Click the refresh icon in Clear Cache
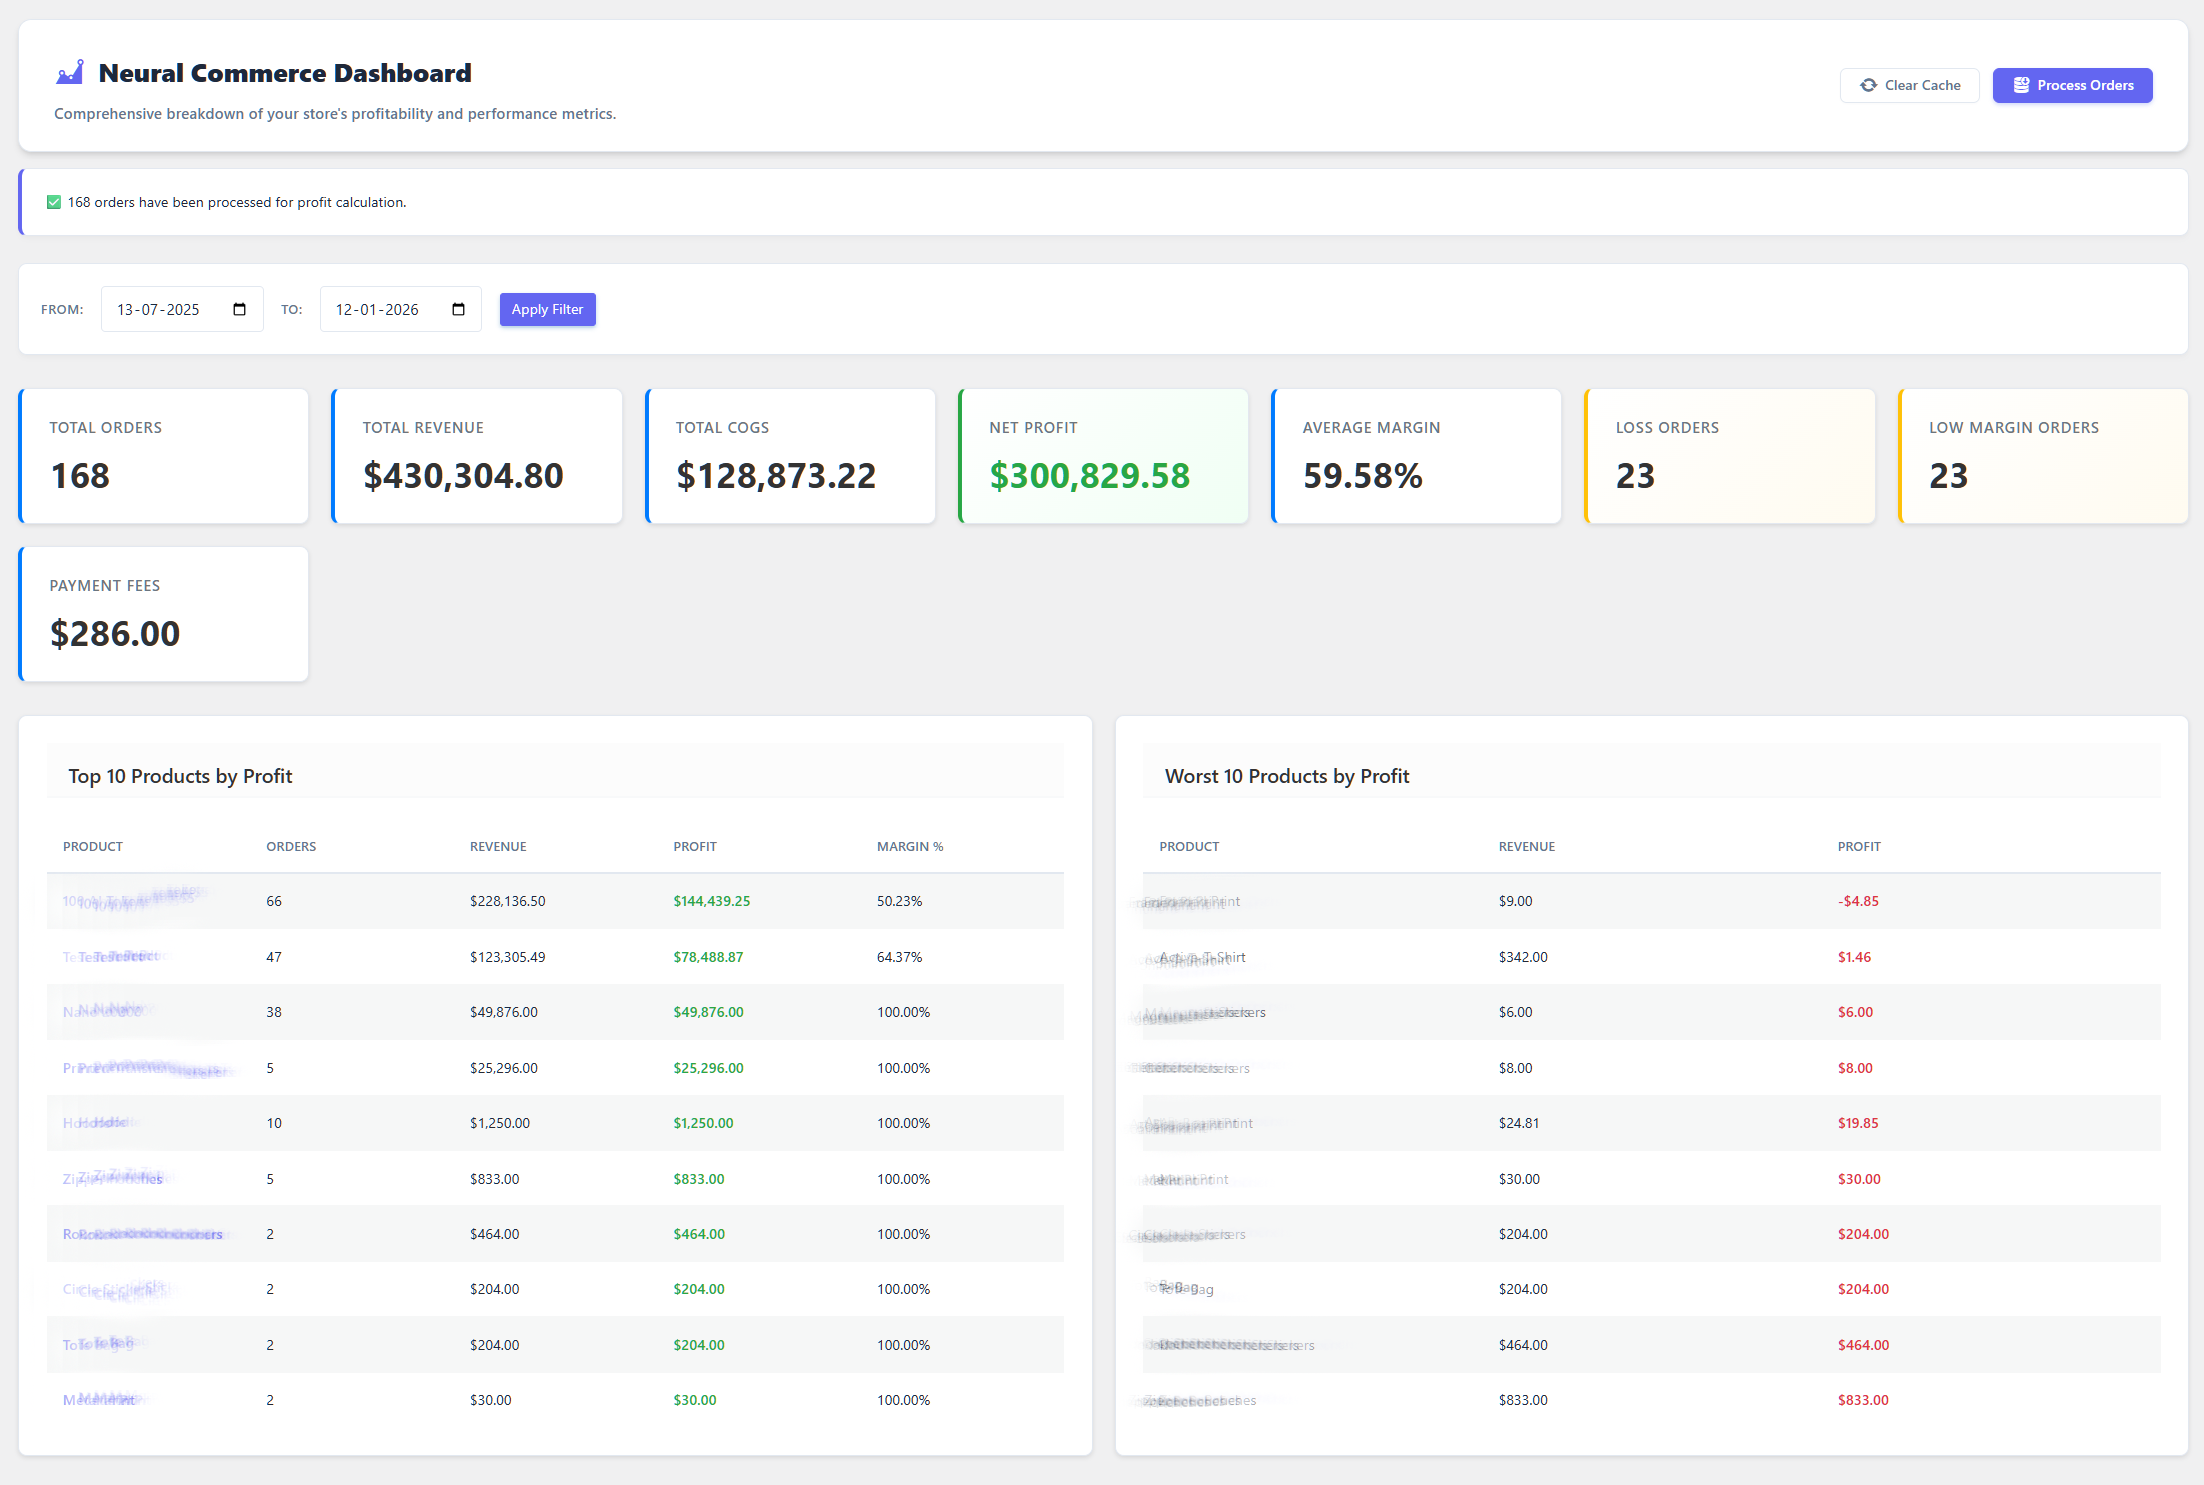 [1867, 86]
